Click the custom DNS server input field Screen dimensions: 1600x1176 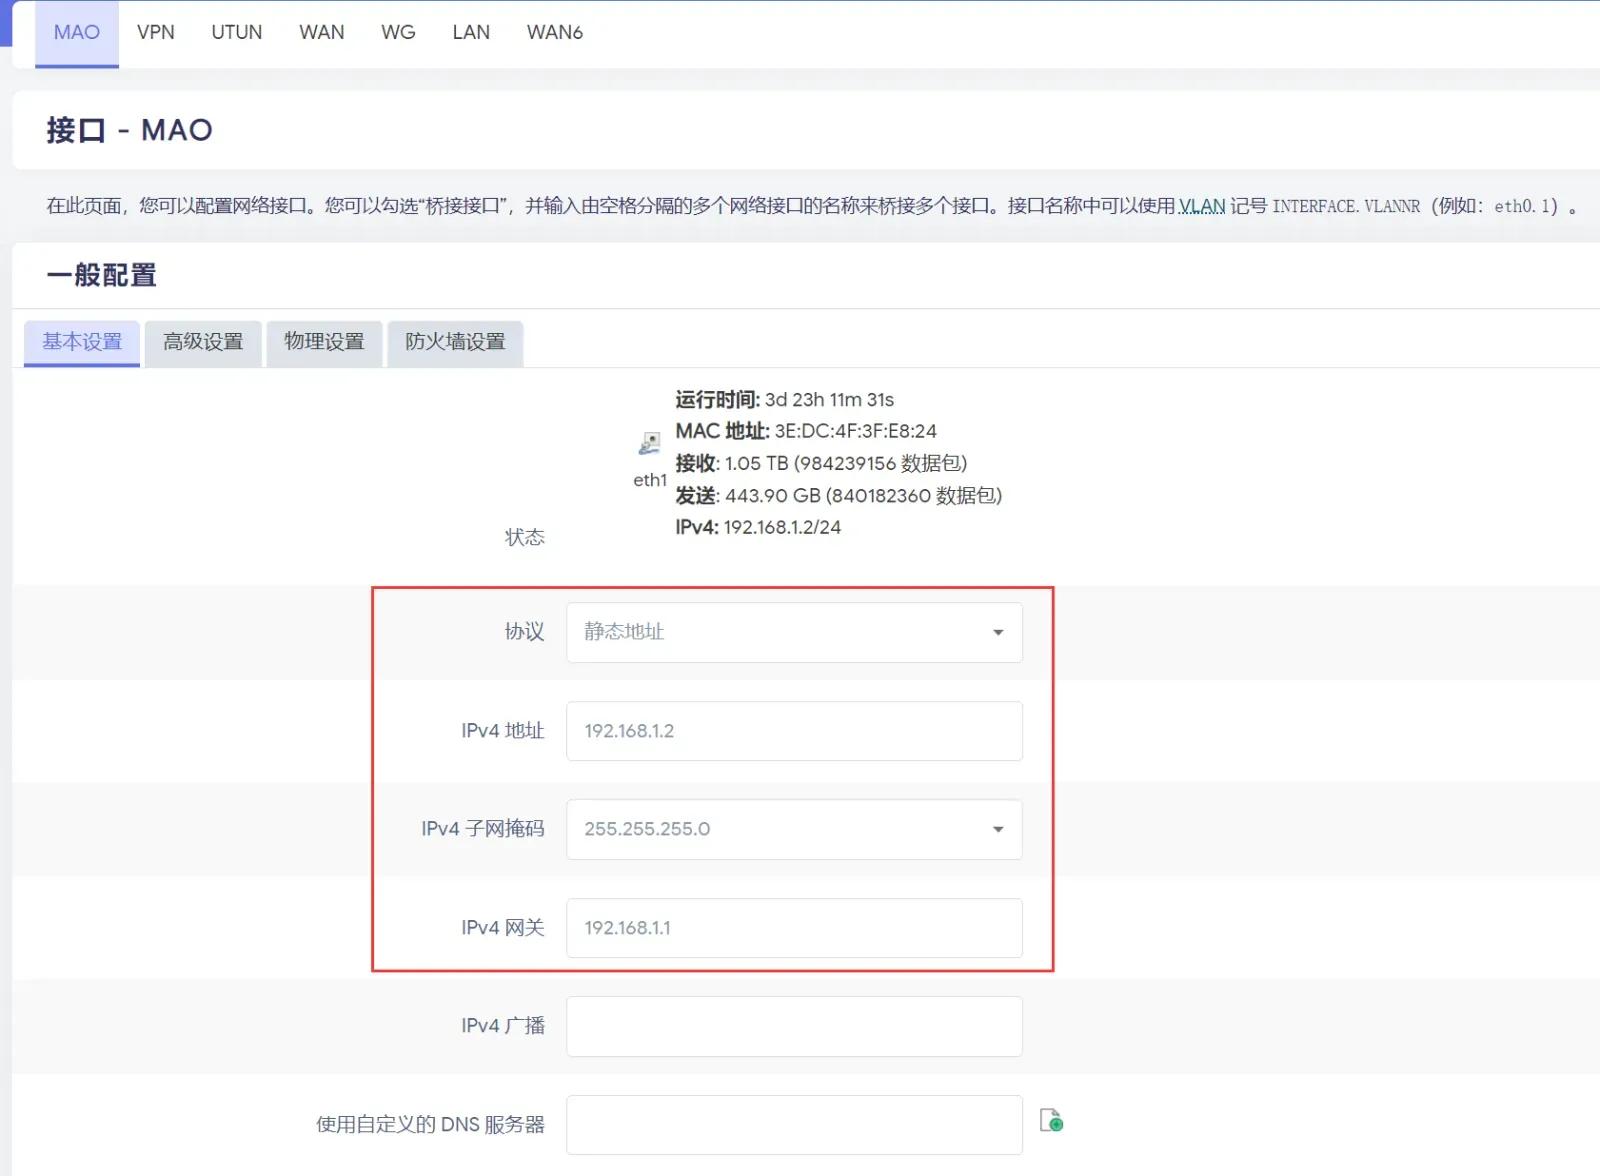pyautogui.click(x=794, y=1125)
